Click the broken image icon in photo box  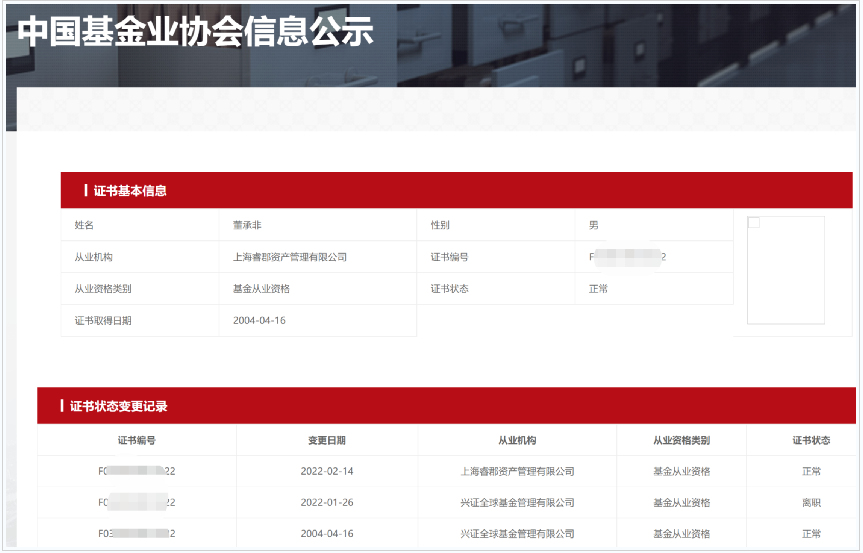tap(754, 223)
